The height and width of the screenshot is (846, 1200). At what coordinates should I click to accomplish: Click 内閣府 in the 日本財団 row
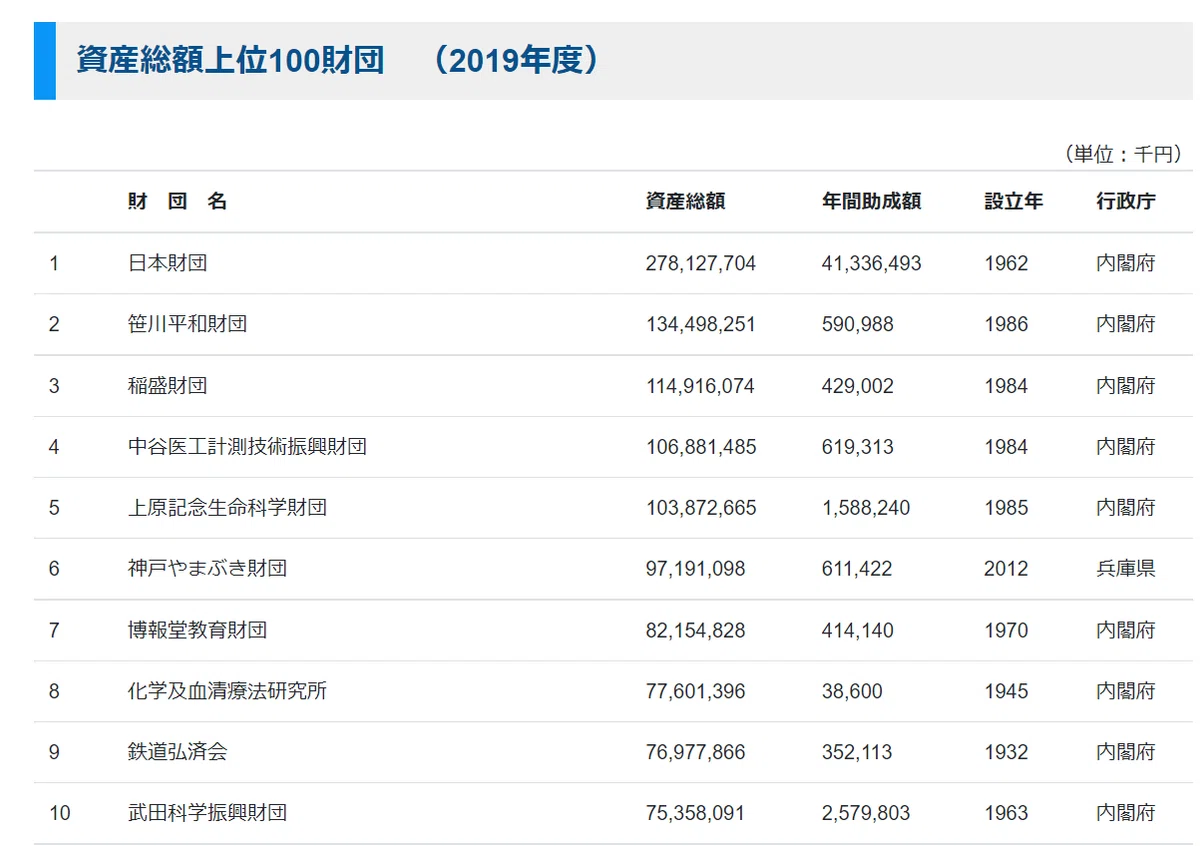1125,263
